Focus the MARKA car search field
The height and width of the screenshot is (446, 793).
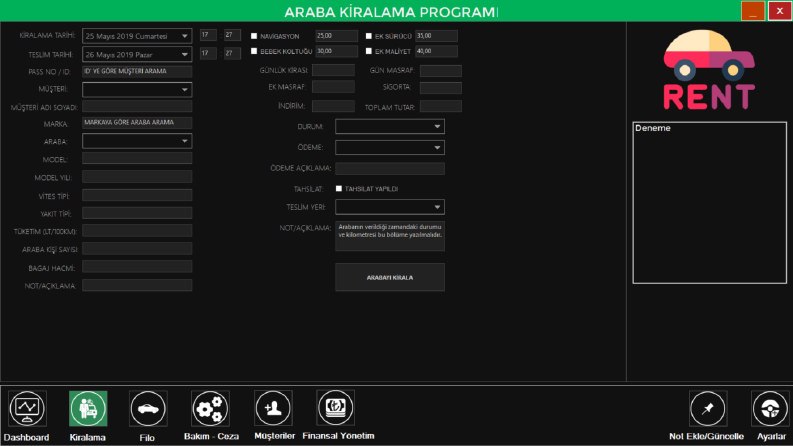[137, 122]
